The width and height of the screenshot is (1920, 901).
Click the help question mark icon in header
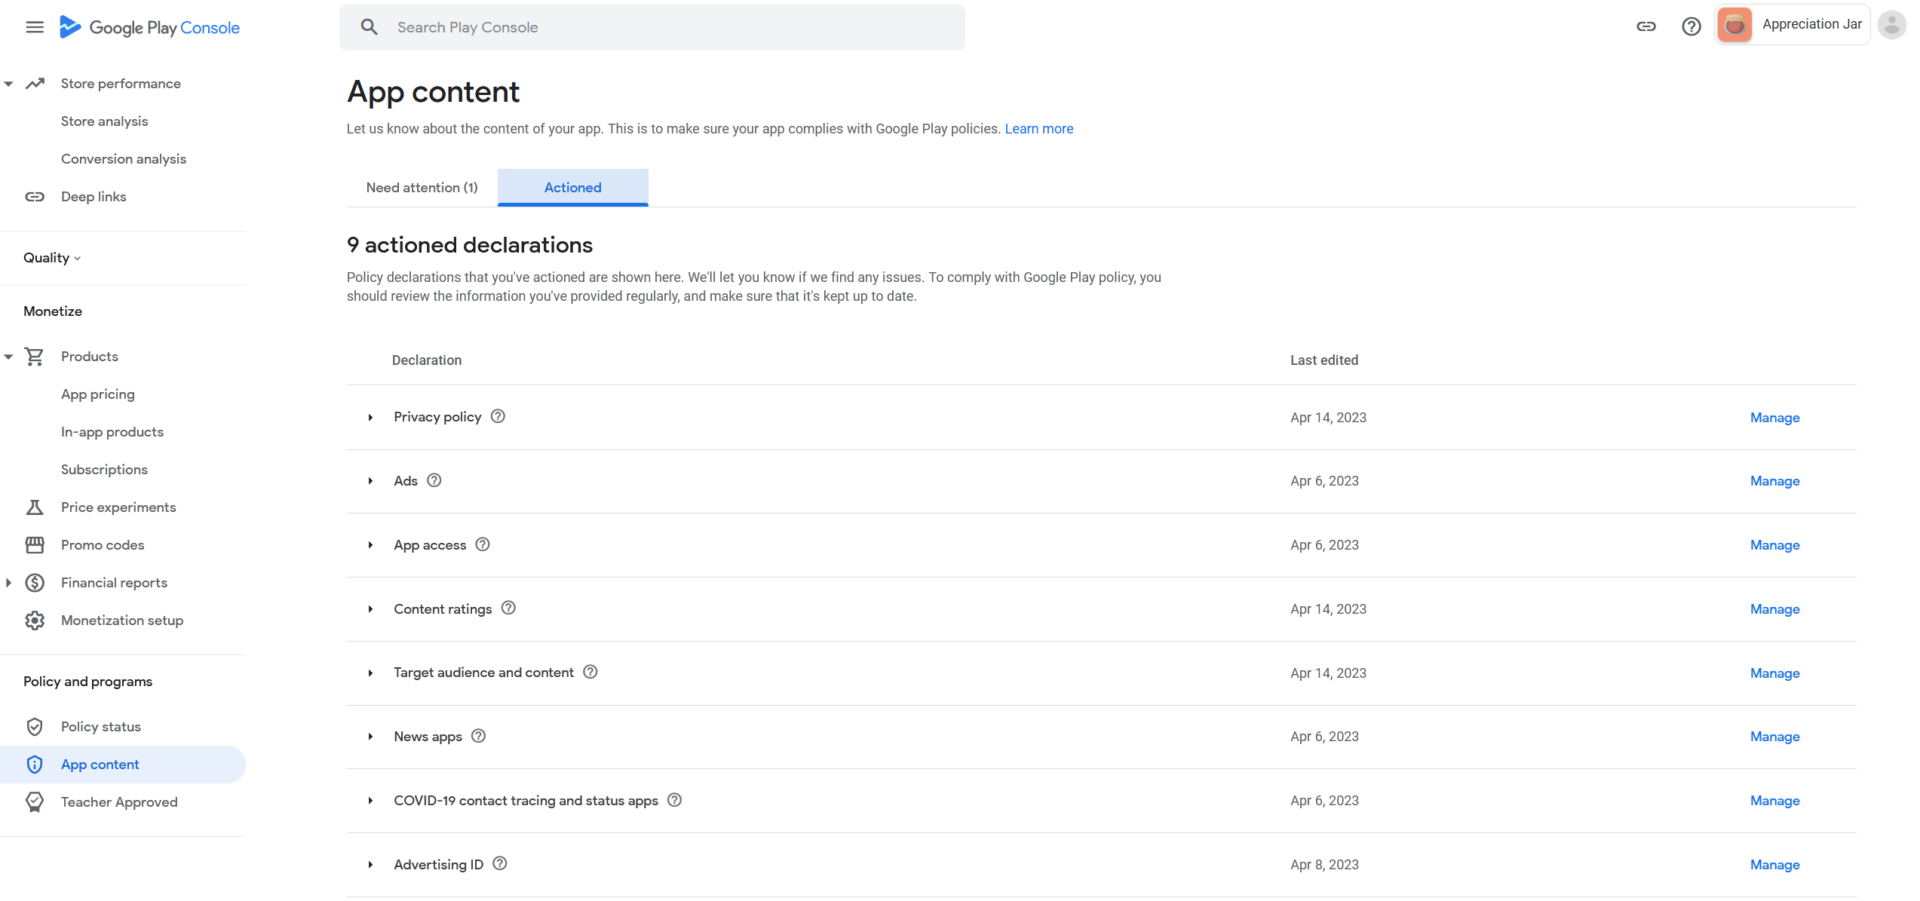pos(1691,26)
